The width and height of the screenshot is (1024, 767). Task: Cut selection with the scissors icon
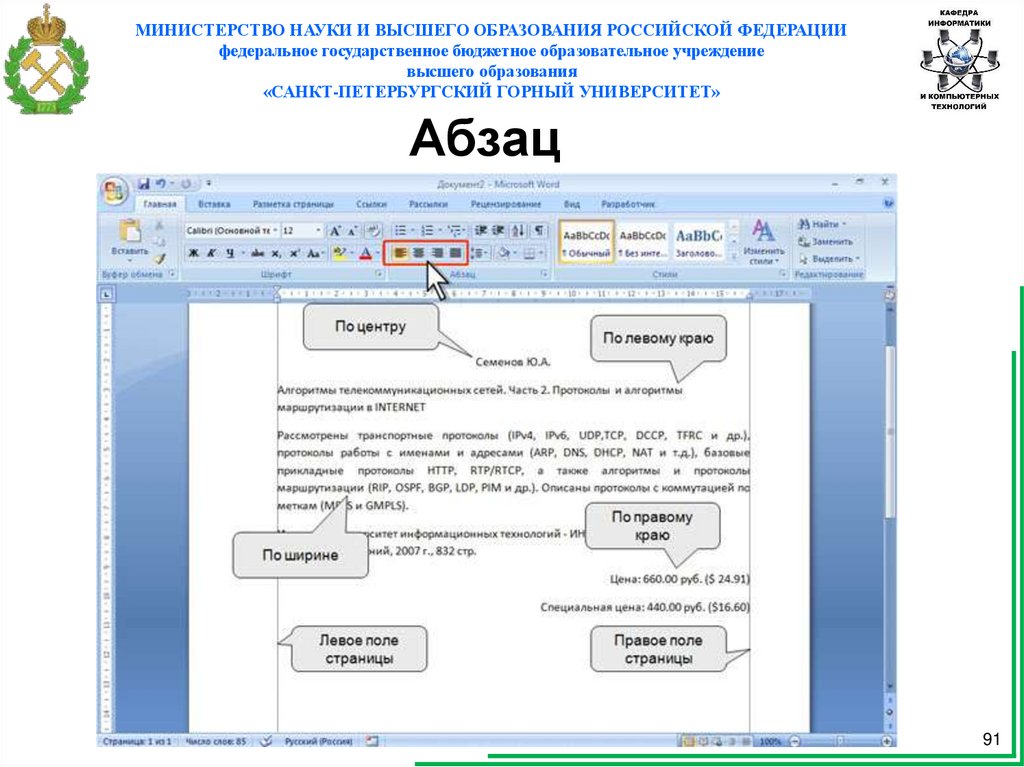point(159,226)
